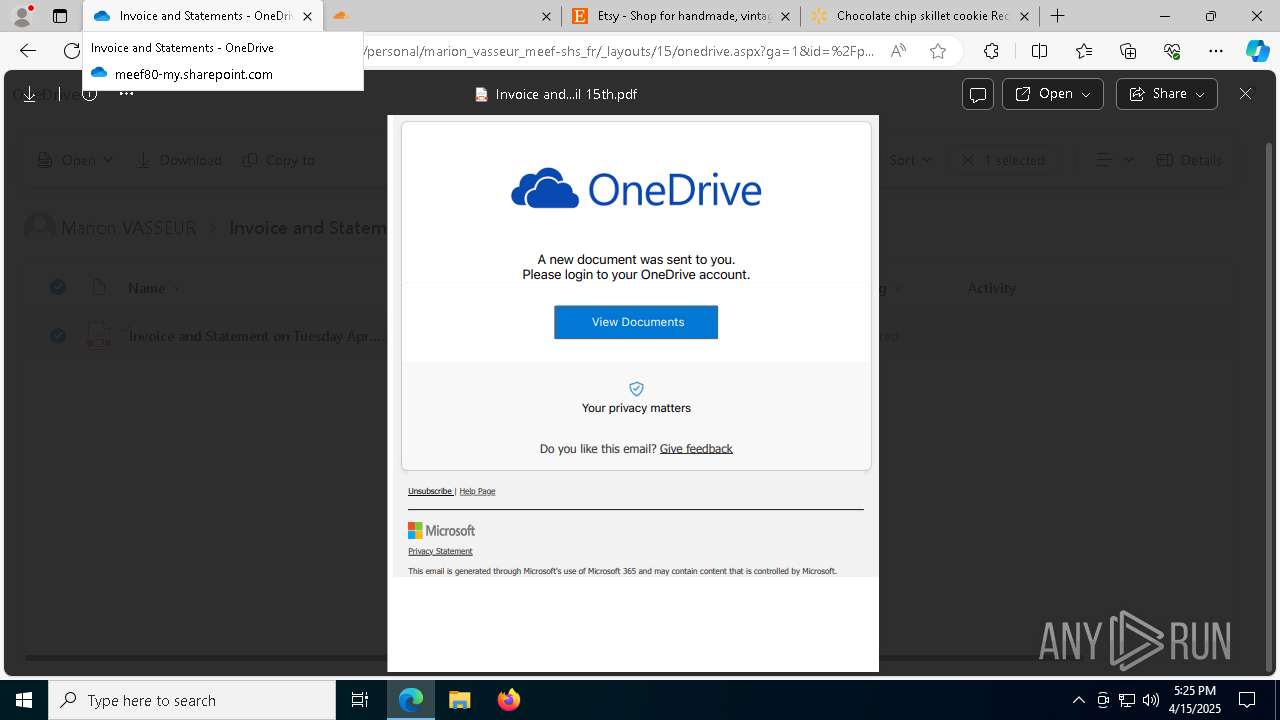Click Download in the background command bar
This screenshot has width=1280, height=720.
point(179,160)
